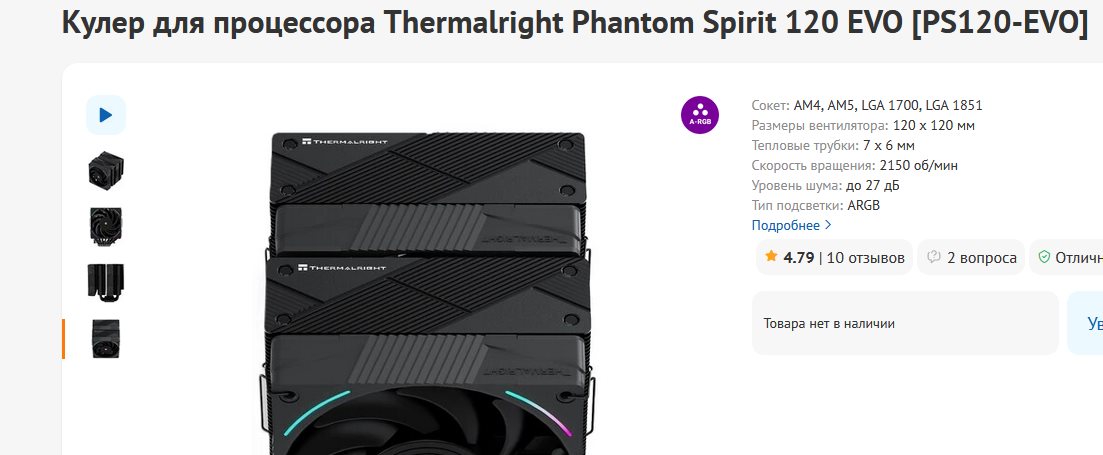Open the 10 отзывов reviews

point(865,258)
